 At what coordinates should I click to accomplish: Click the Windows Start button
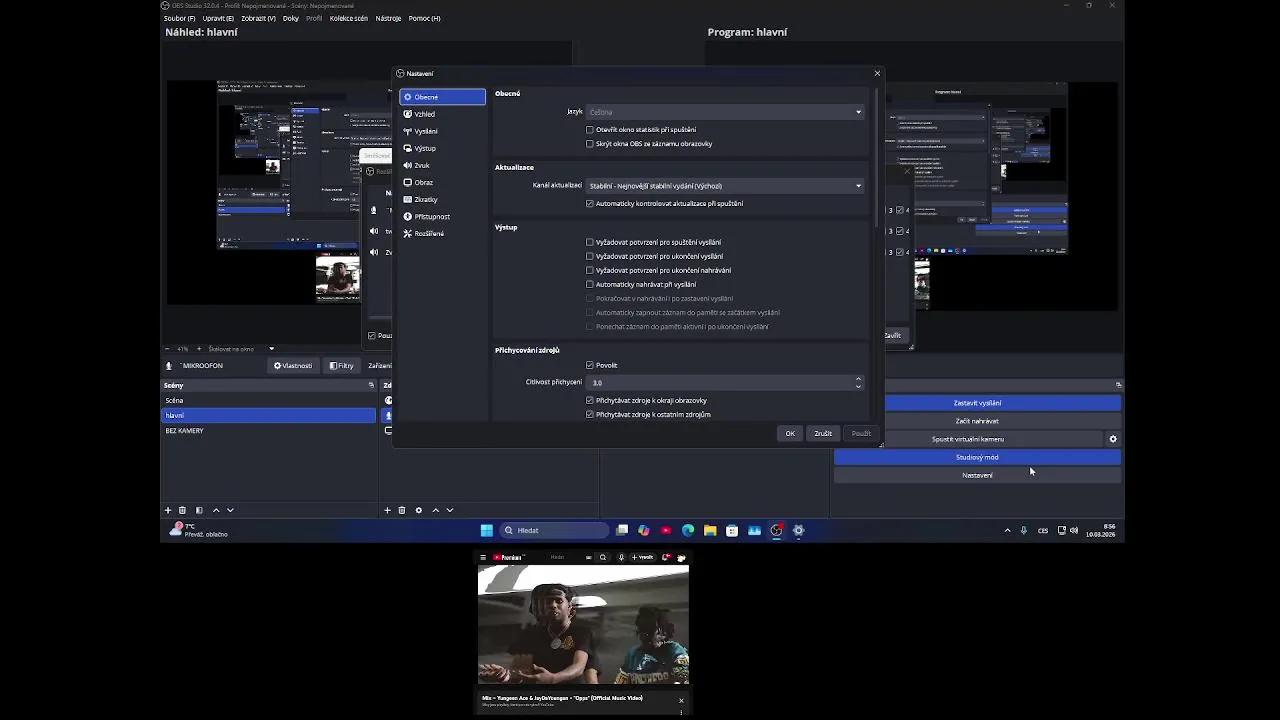click(x=487, y=530)
